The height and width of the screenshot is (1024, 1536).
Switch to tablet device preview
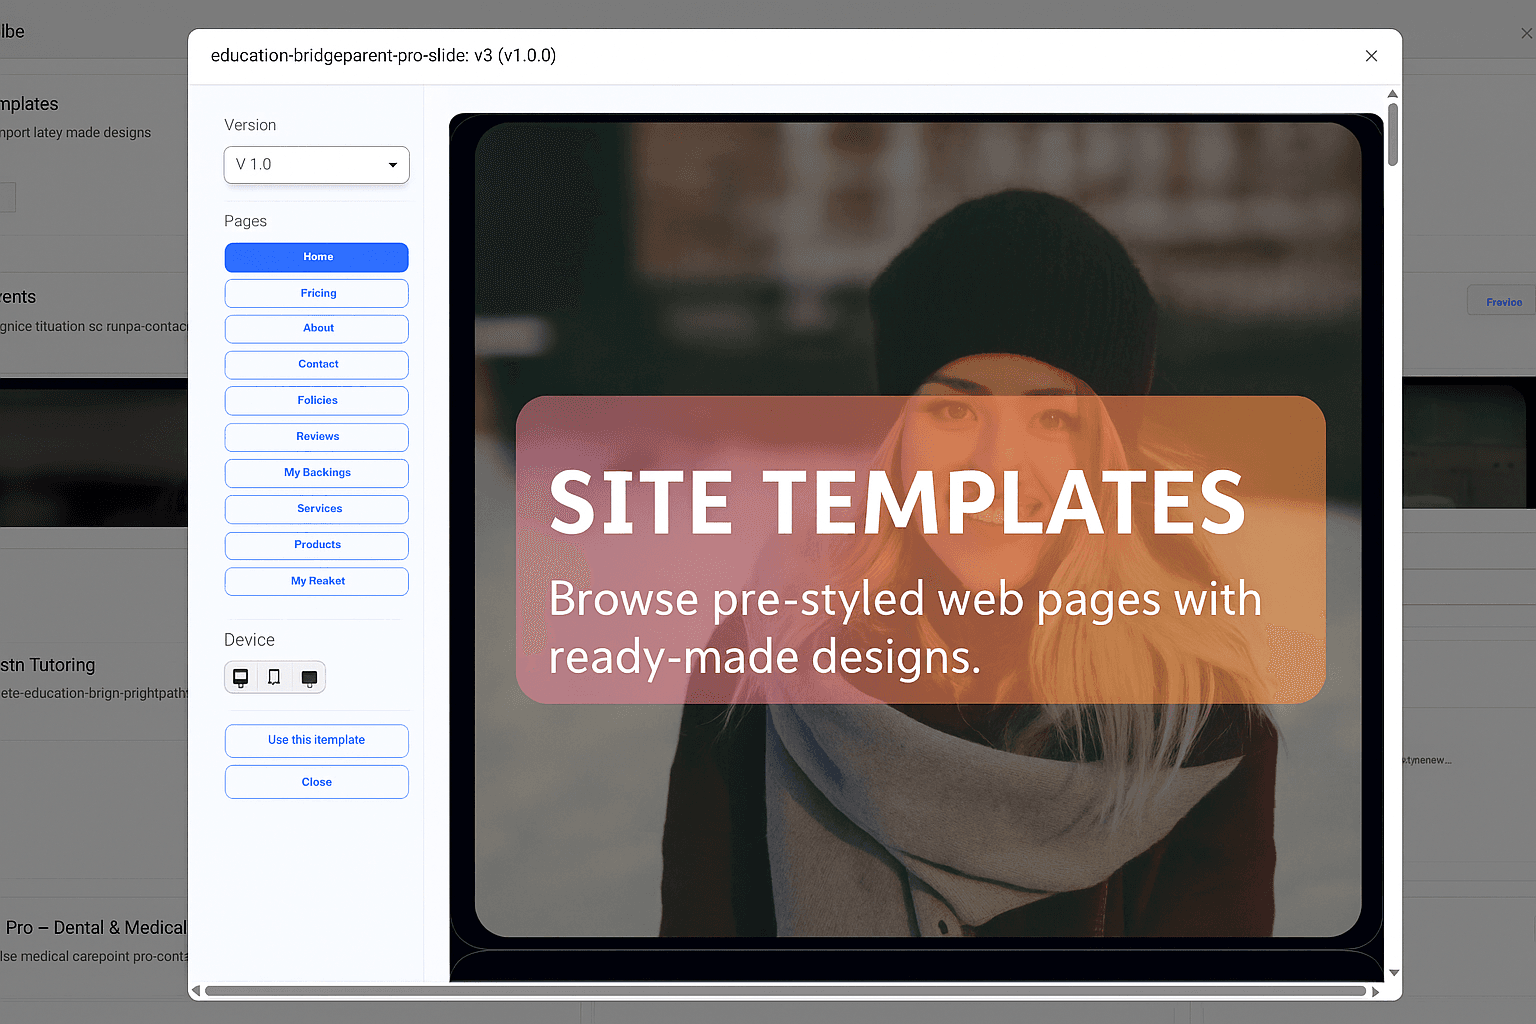(274, 678)
